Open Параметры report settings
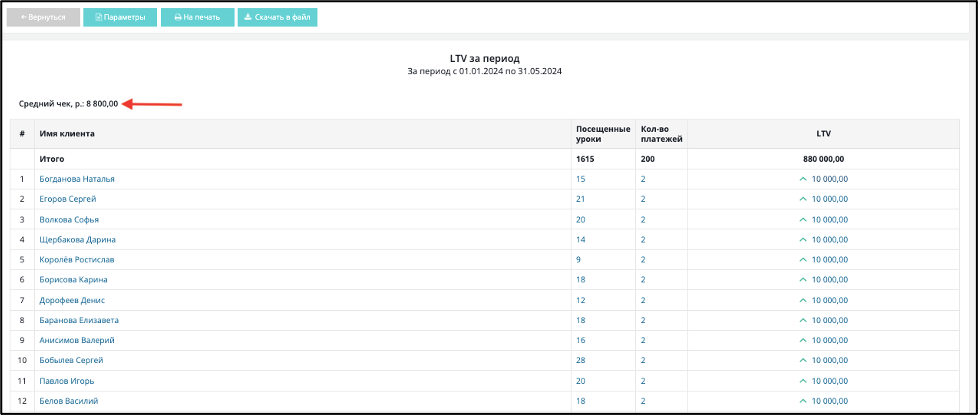 tap(121, 17)
